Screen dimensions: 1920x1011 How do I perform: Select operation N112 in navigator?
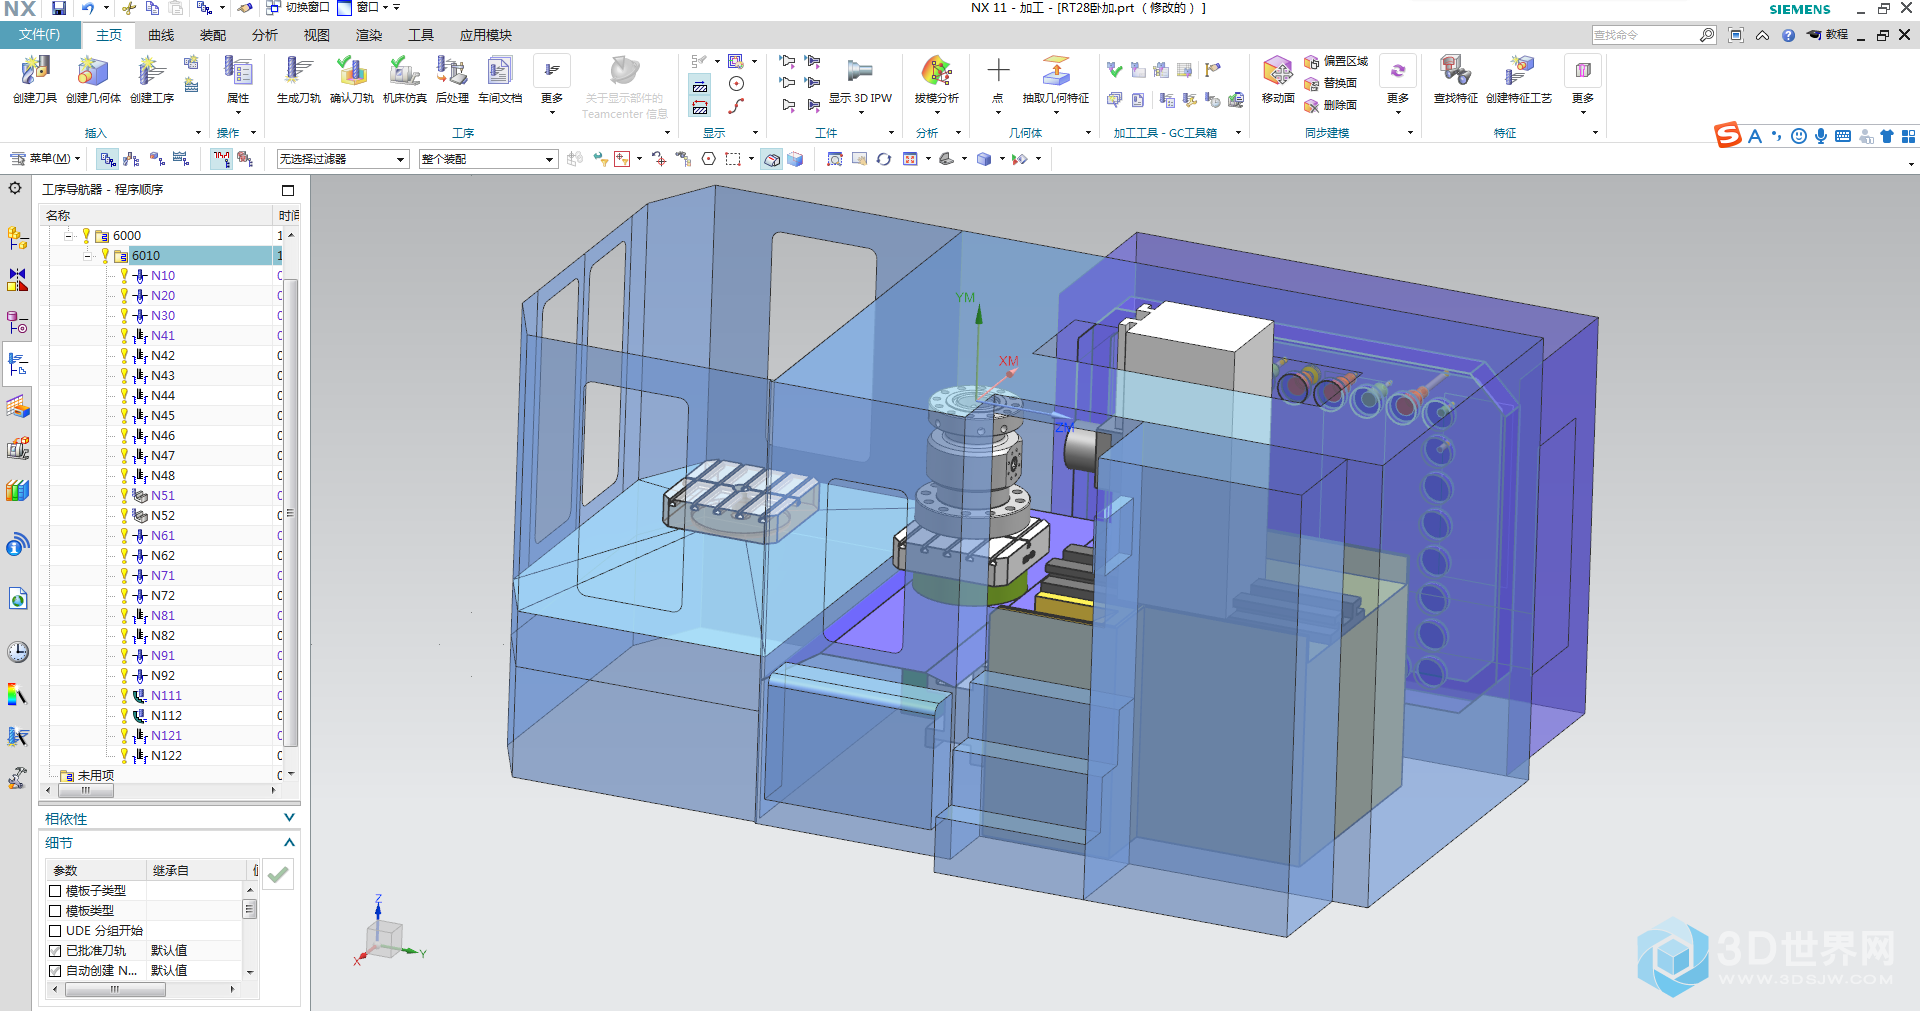pyautogui.click(x=166, y=716)
